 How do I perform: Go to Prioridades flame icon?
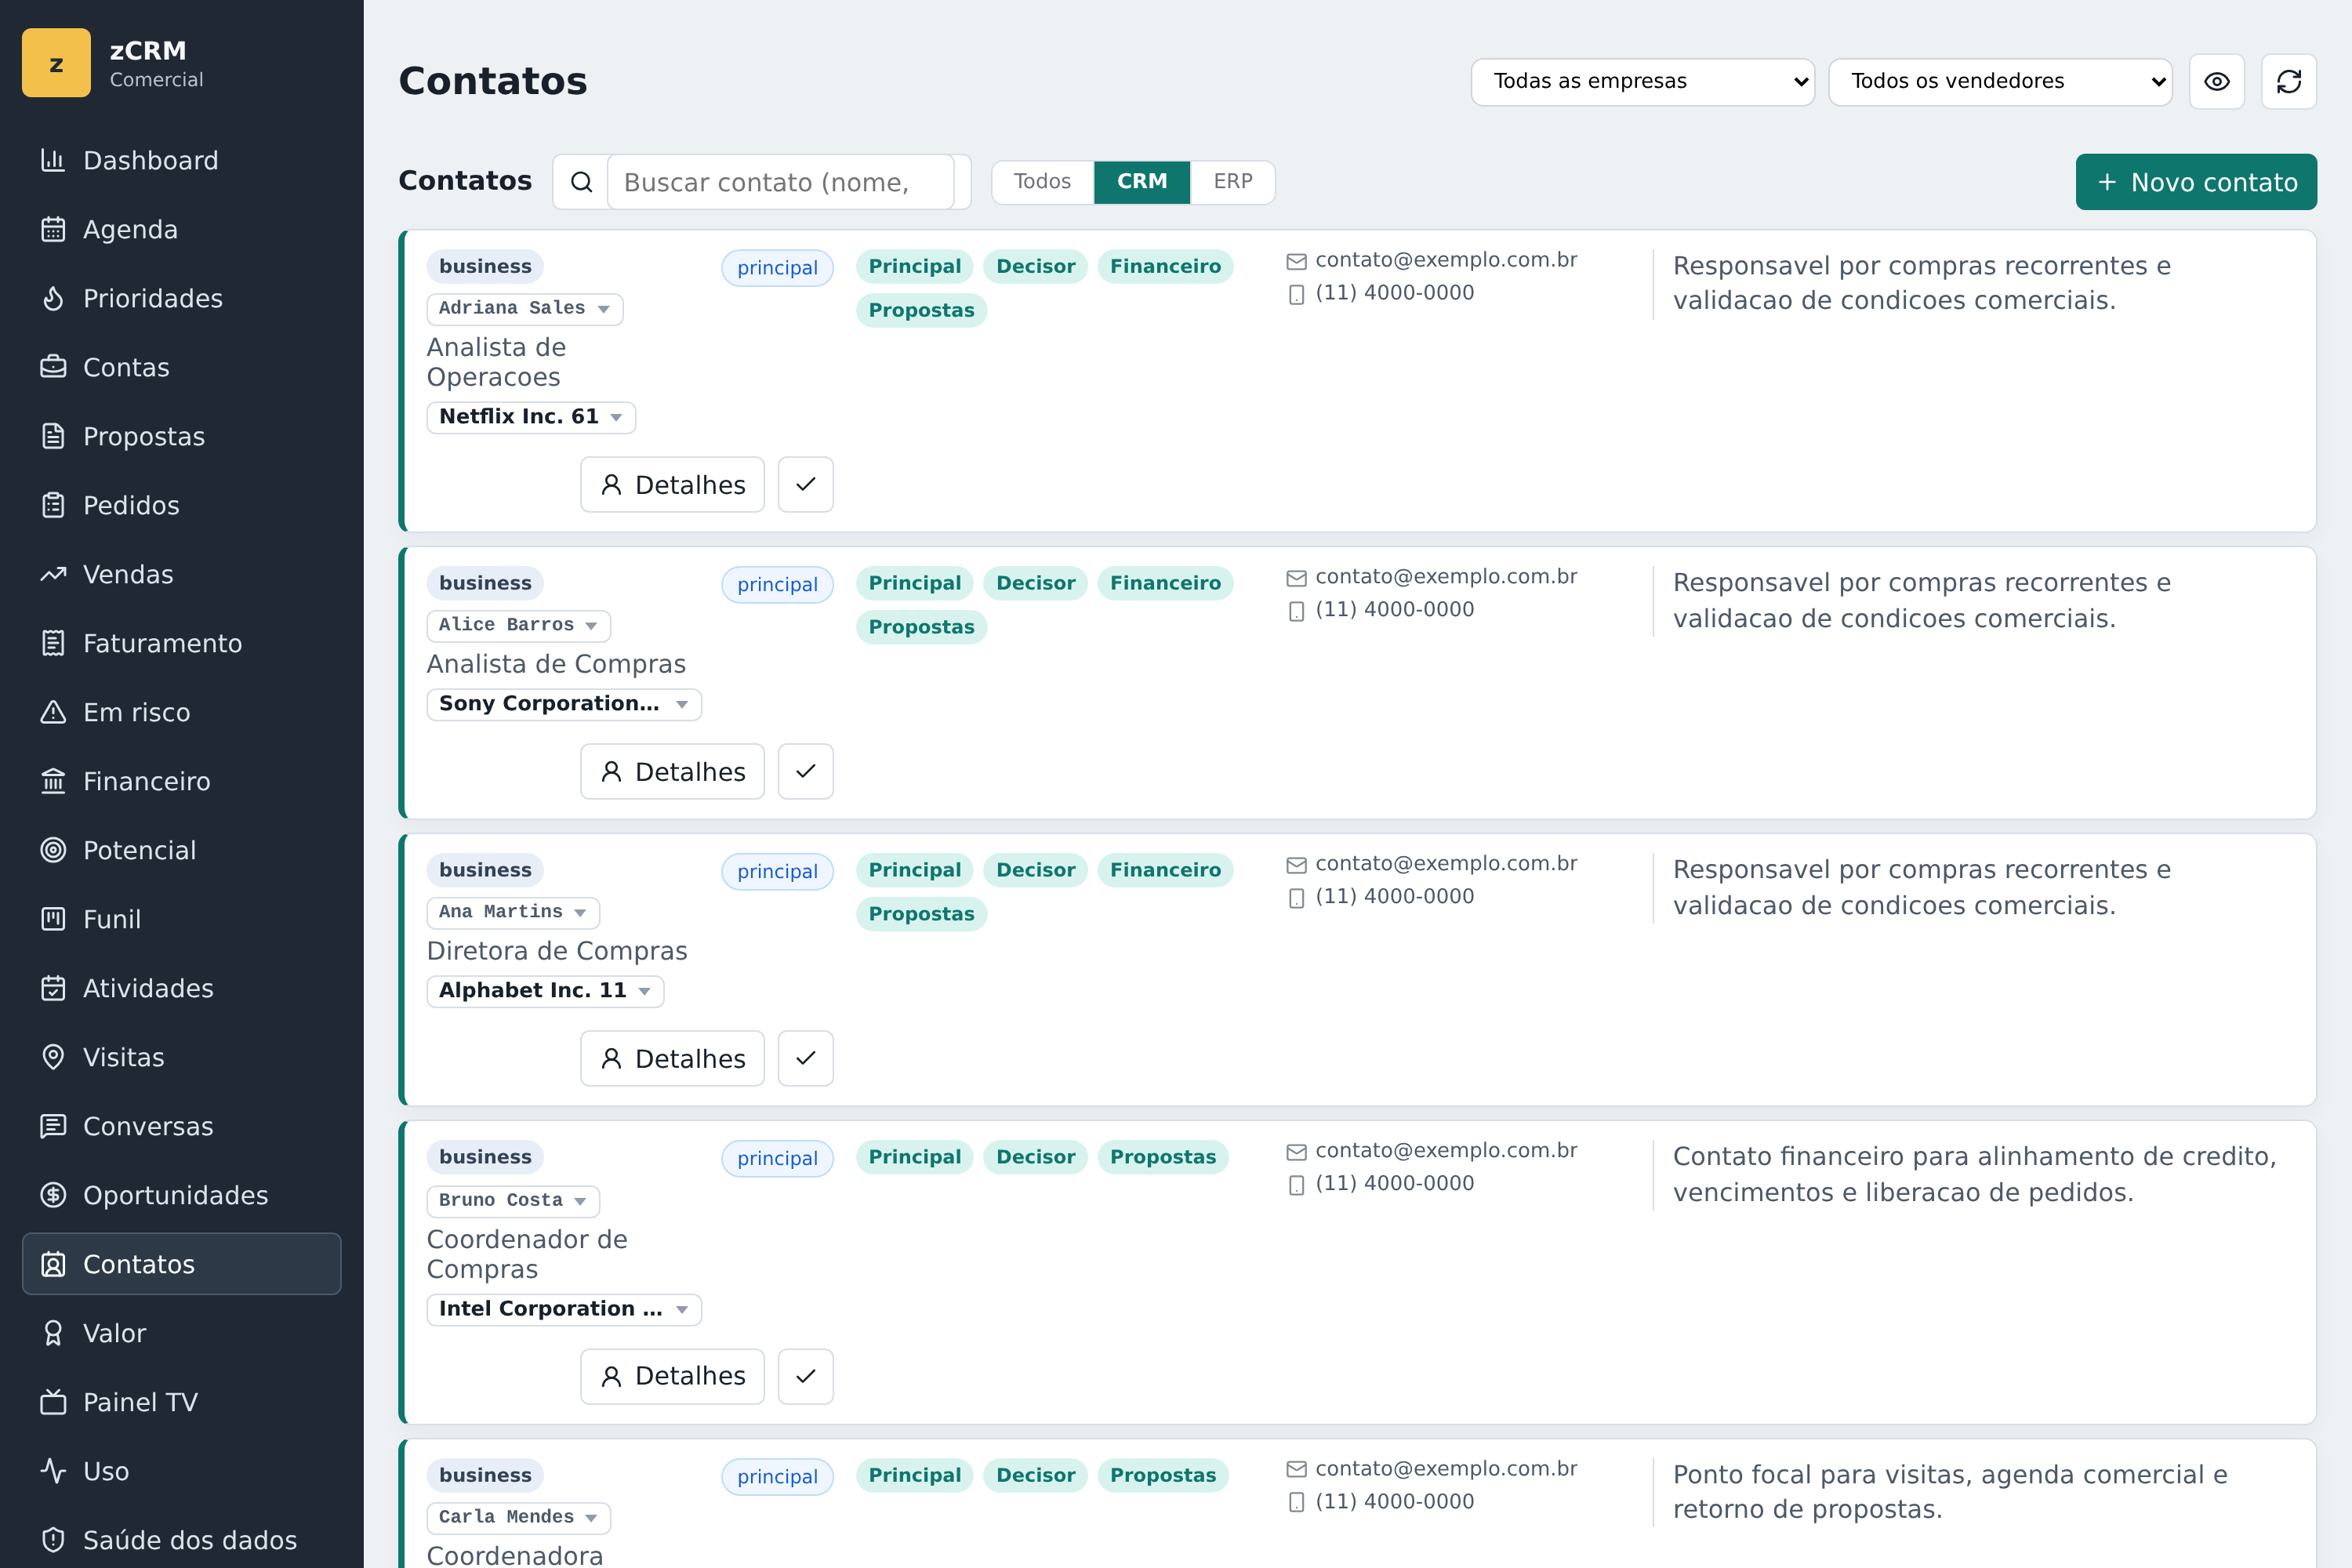53,298
